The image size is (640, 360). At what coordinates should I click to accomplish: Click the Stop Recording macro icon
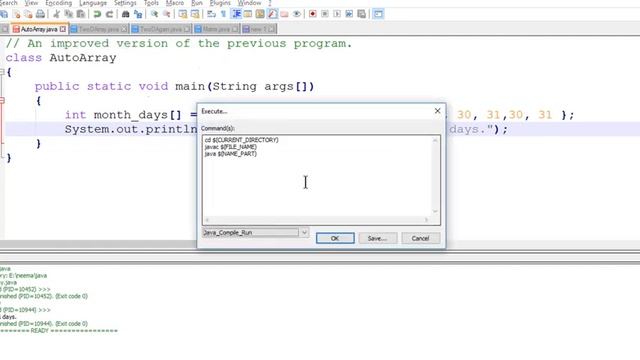[x=325, y=14]
